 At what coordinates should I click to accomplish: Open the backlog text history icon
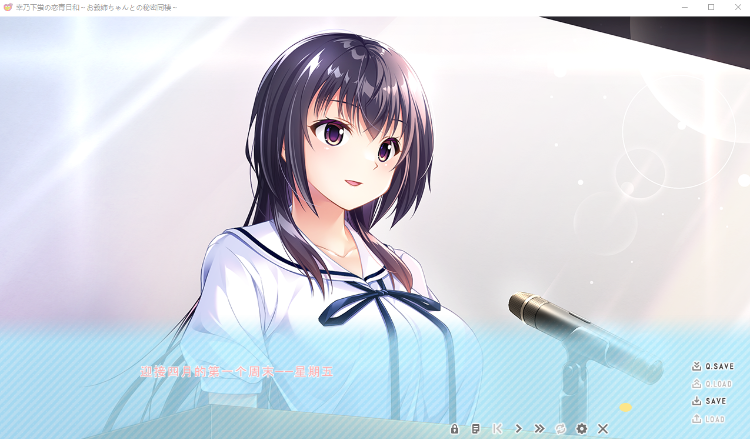click(x=475, y=429)
